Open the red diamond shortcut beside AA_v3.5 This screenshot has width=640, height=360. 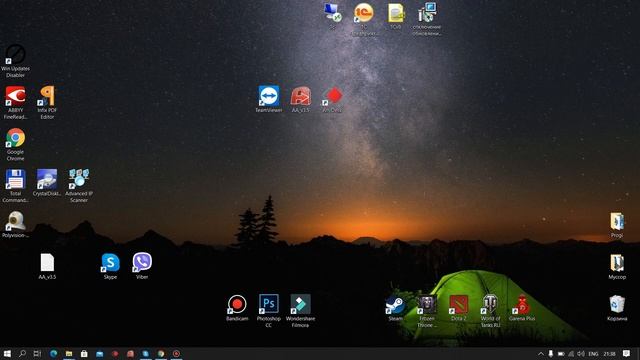[x=332, y=99]
